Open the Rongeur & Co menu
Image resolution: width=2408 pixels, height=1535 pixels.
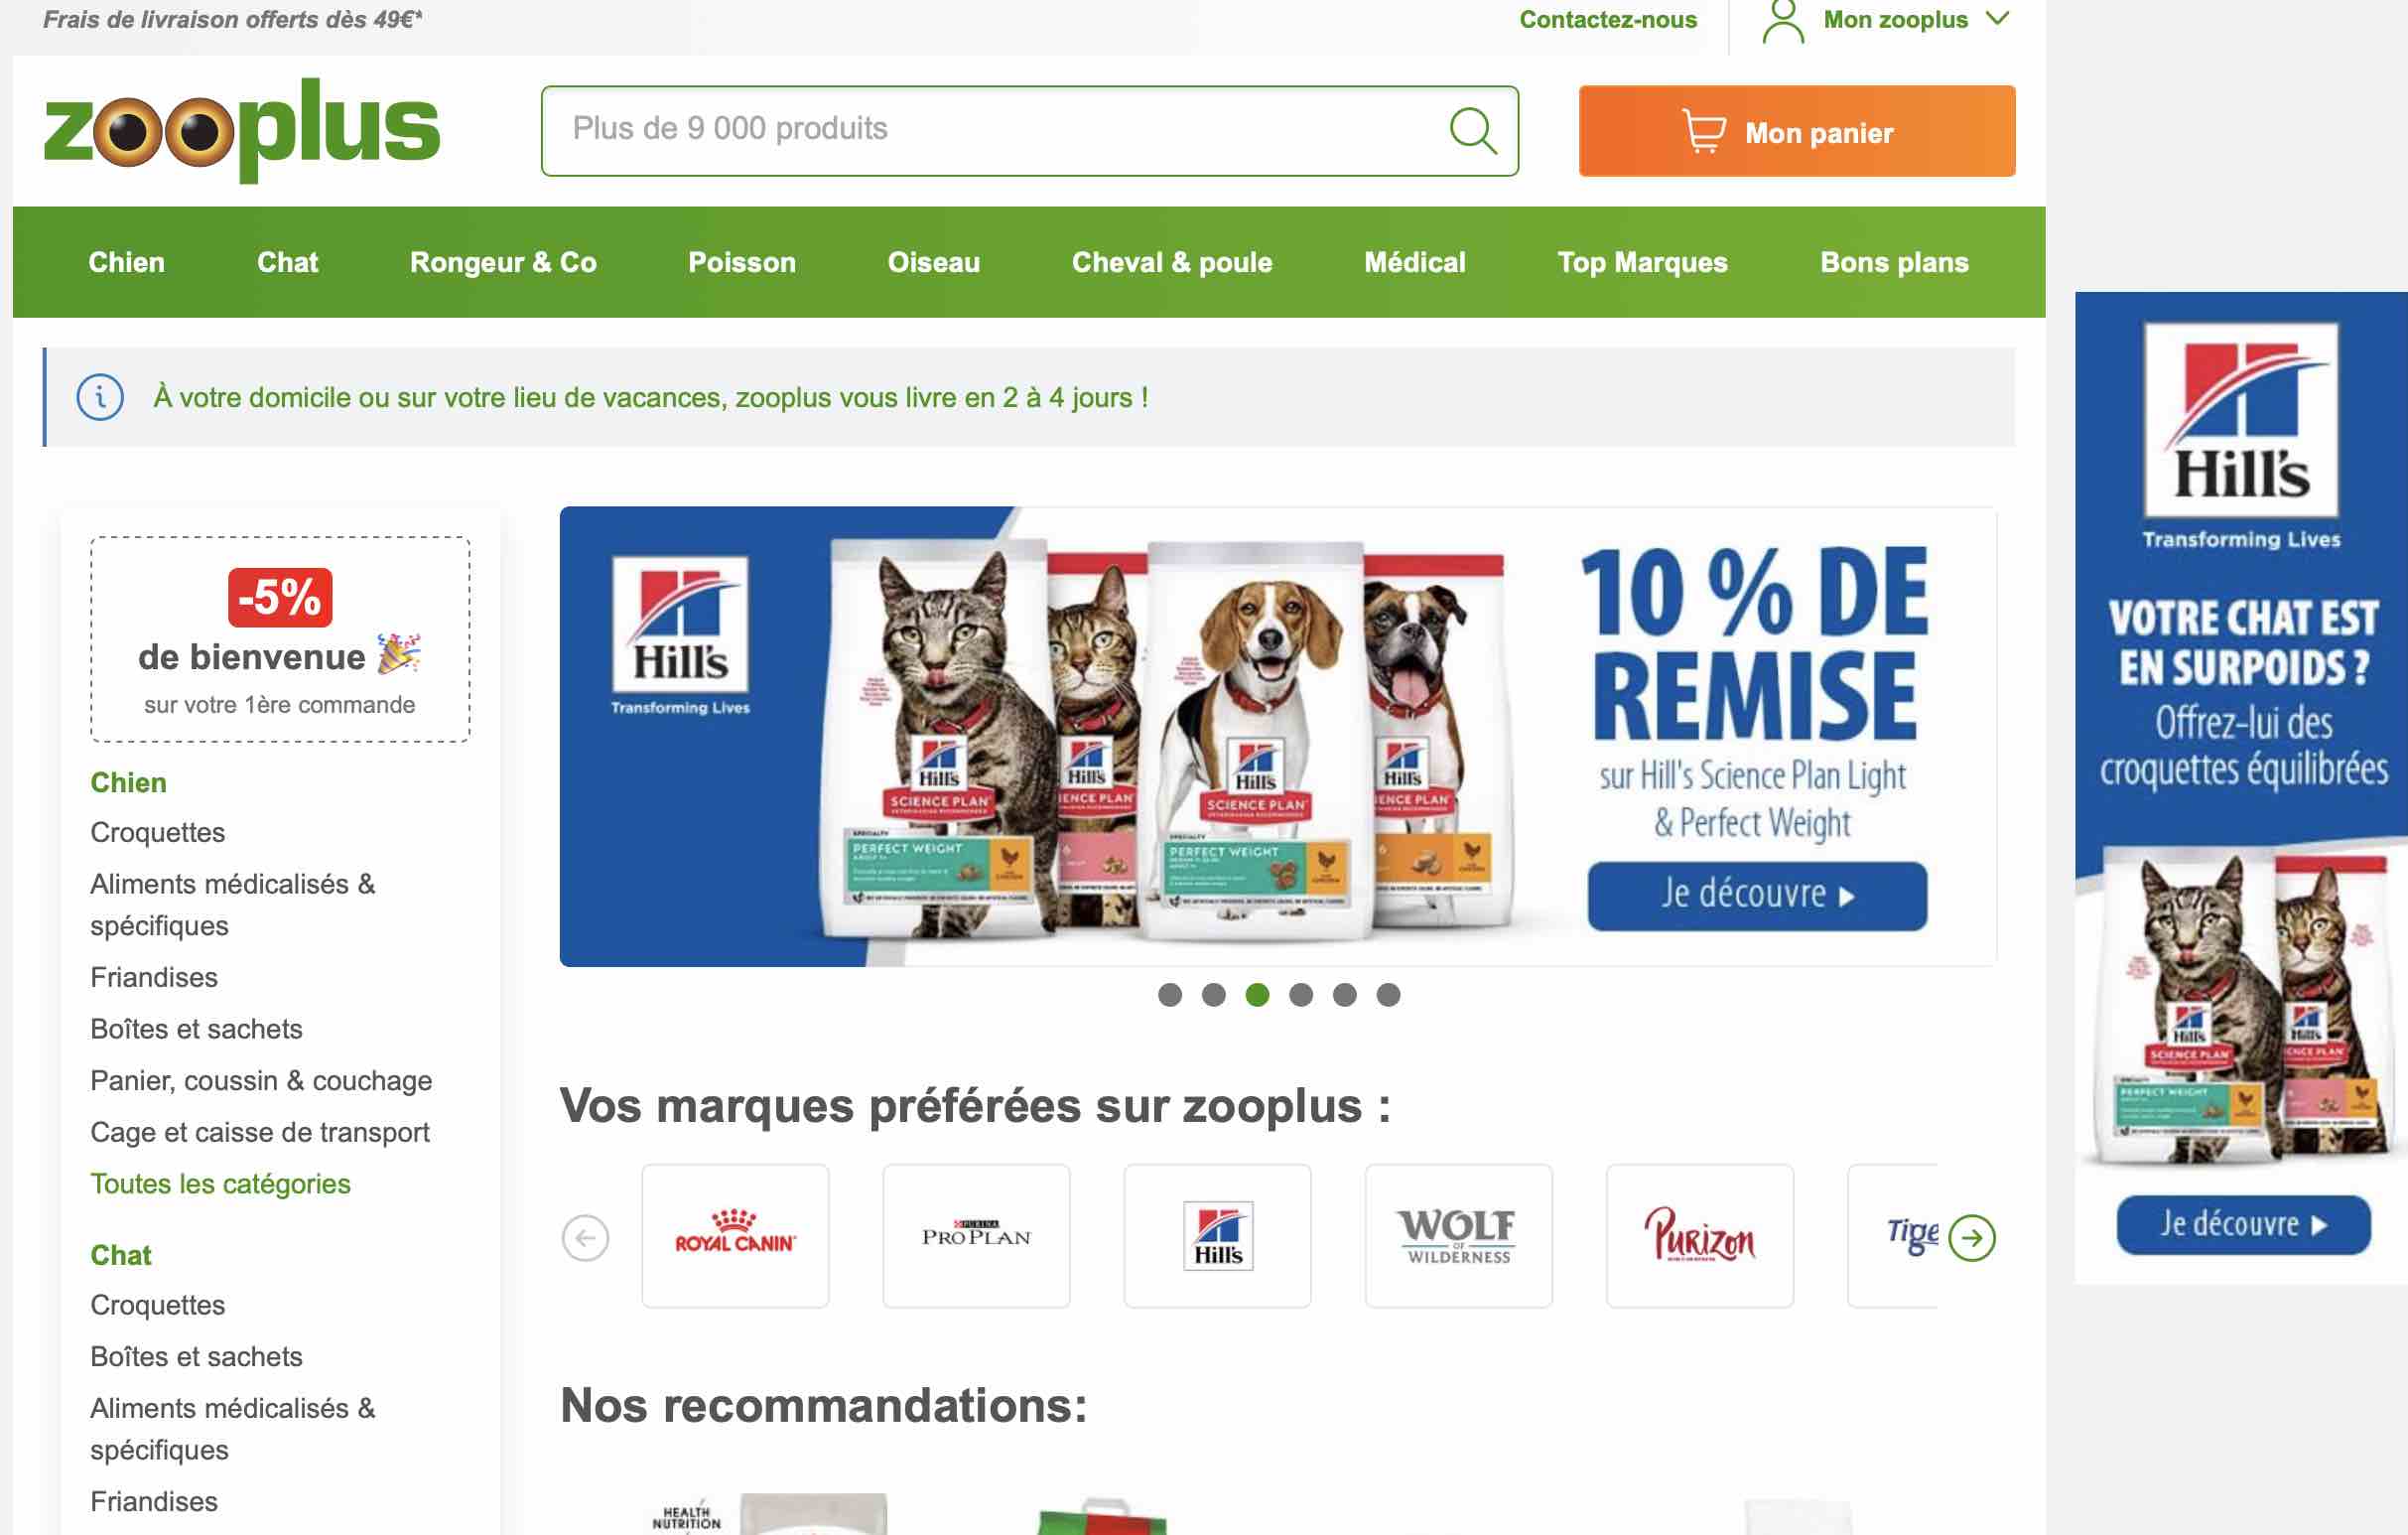coord(503,262)
